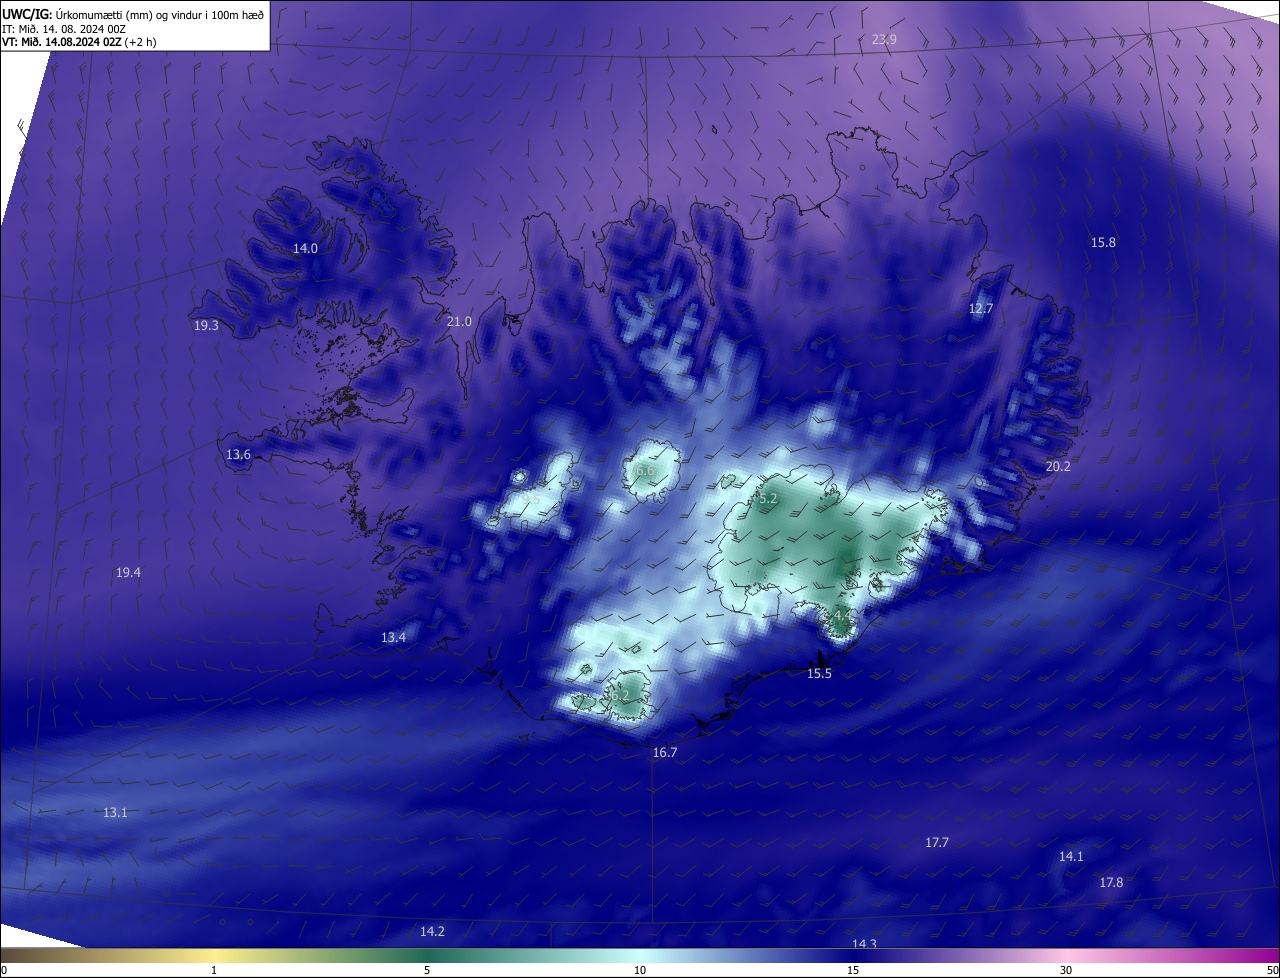This screenshot has height=978, width=1280.
Task: Click the 17.8 value on the map
Action: [1111, 882]
